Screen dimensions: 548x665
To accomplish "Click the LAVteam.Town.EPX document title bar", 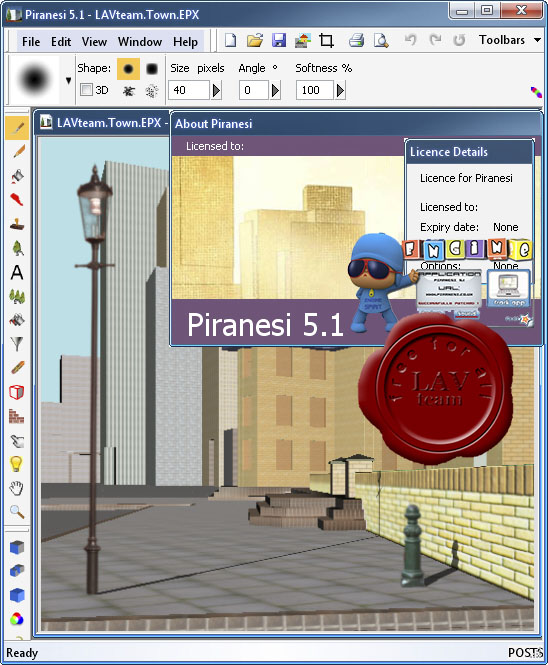I will point(102,123).
